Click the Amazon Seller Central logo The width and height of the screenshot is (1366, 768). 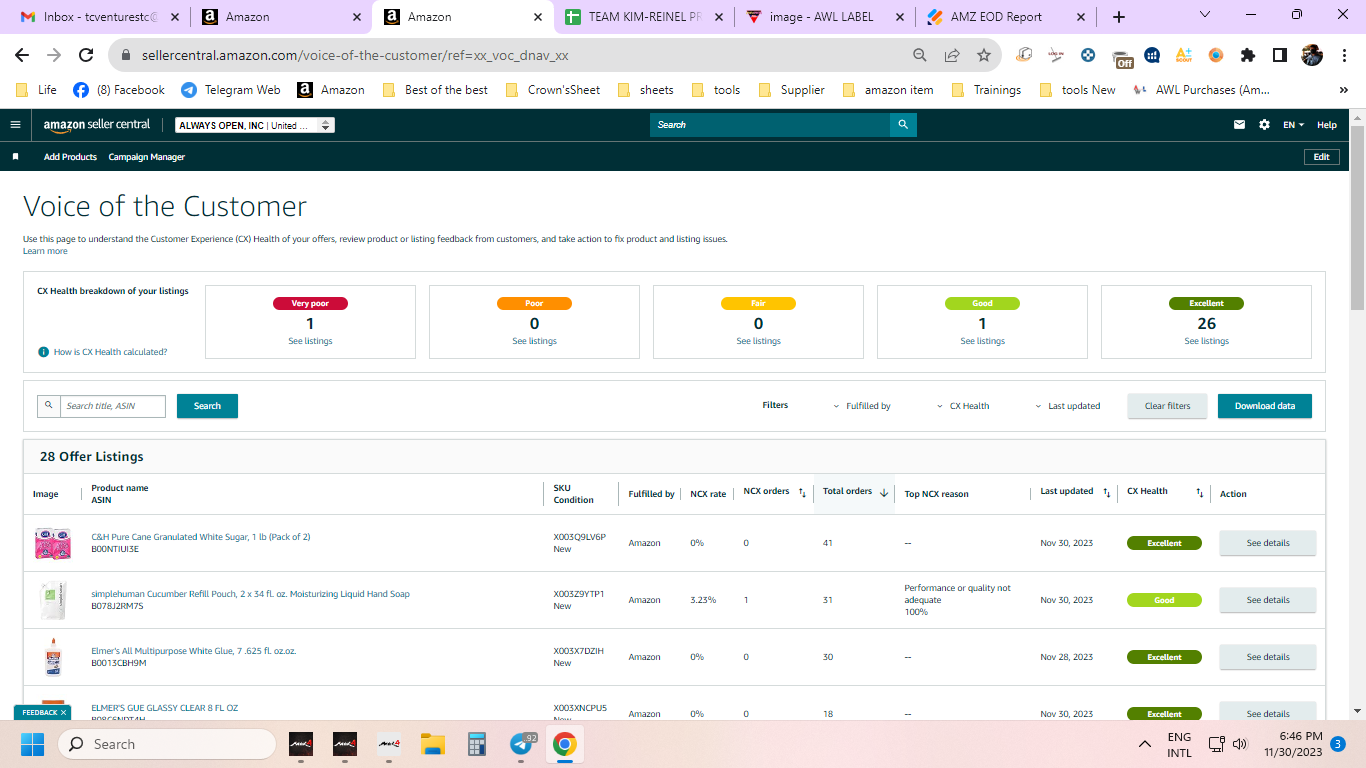tap(97, 125)
